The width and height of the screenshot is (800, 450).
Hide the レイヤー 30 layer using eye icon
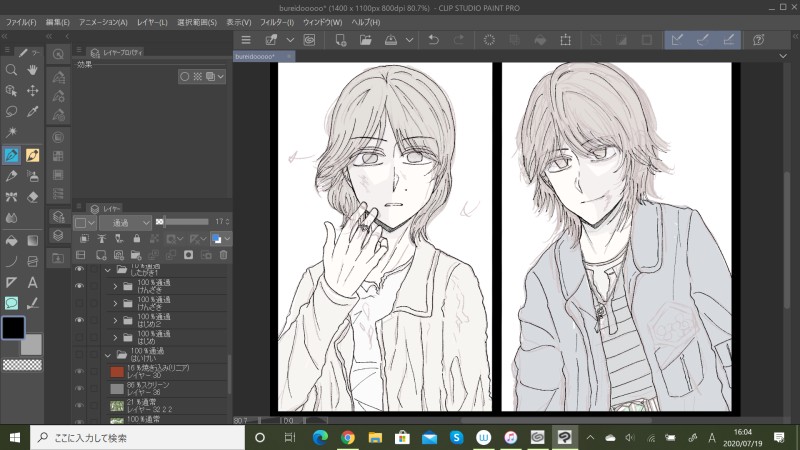point(79,371)
